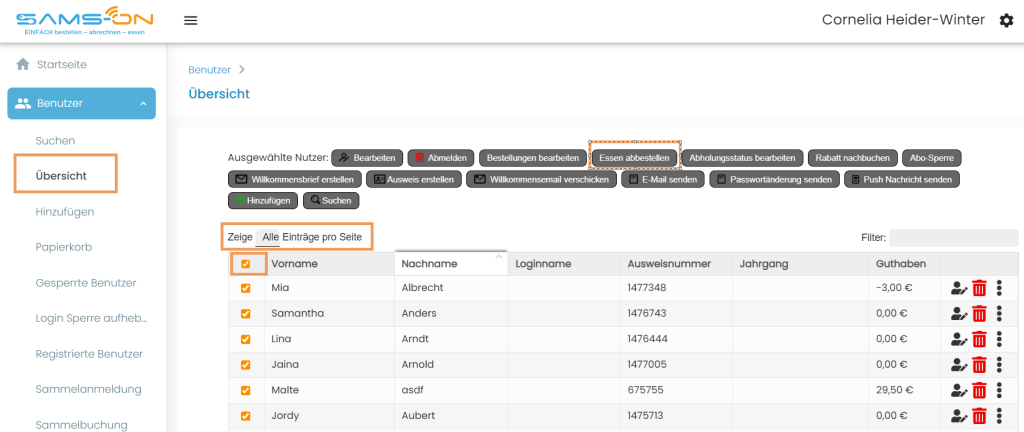Open more options for Jordy Aubert

point(999,416)
